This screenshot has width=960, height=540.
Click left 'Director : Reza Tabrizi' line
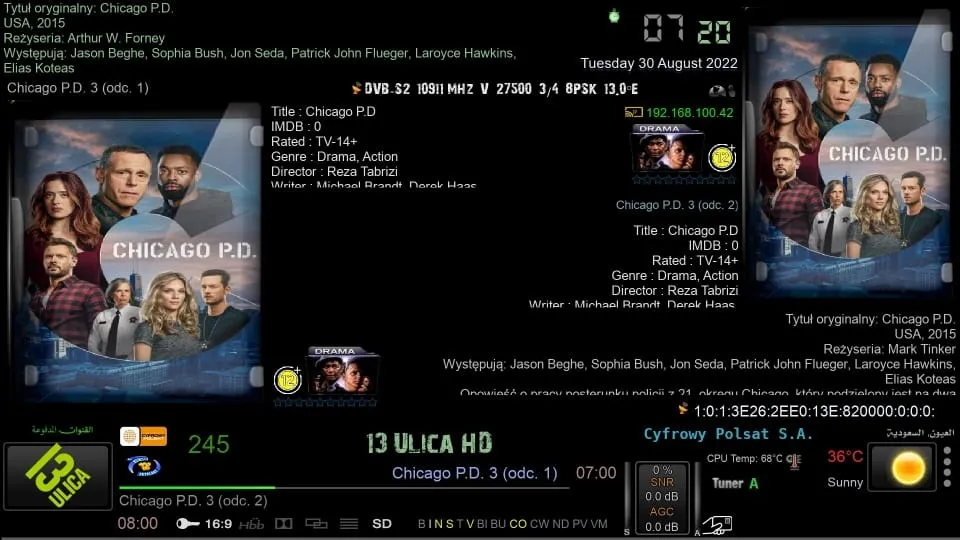[334, 171]
